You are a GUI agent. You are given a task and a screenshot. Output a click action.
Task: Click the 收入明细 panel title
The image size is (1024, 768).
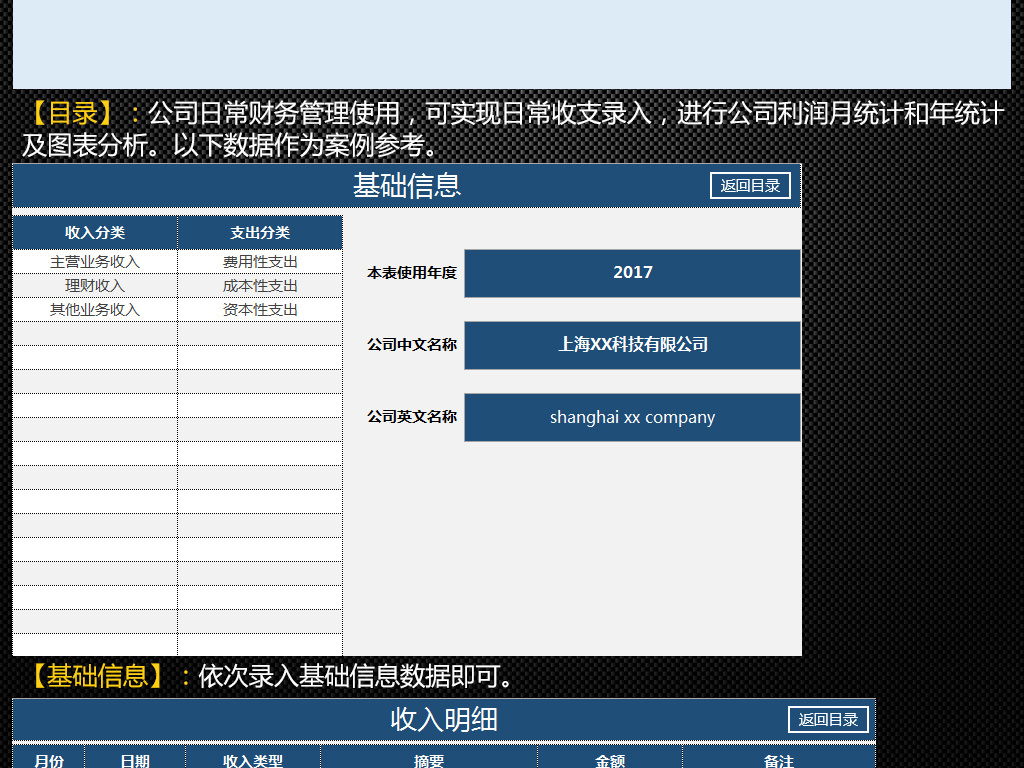[443, 720]
